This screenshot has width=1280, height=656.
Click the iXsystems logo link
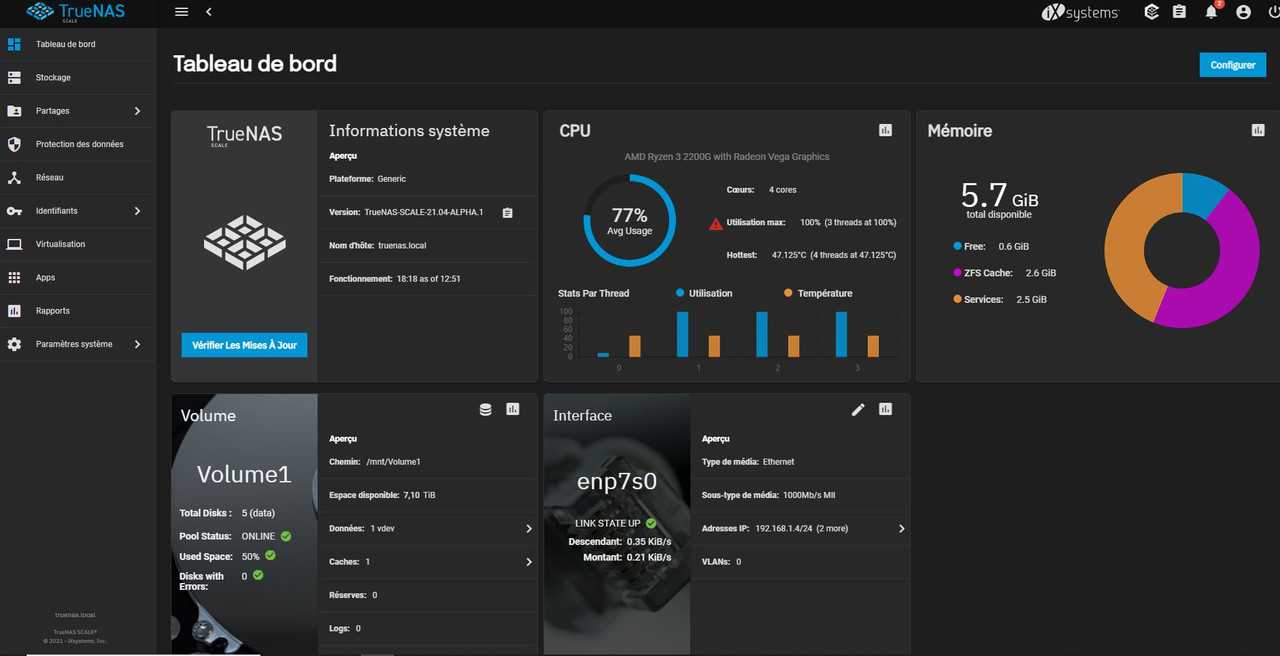point(1080,12)
